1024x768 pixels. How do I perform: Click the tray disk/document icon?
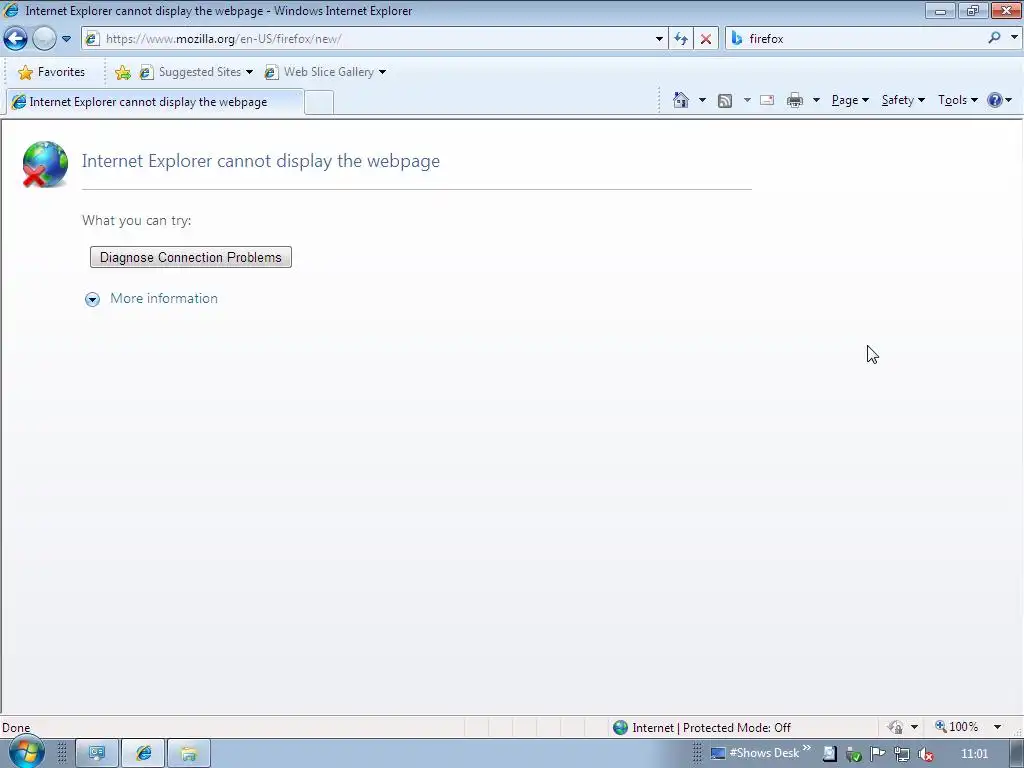829,754
